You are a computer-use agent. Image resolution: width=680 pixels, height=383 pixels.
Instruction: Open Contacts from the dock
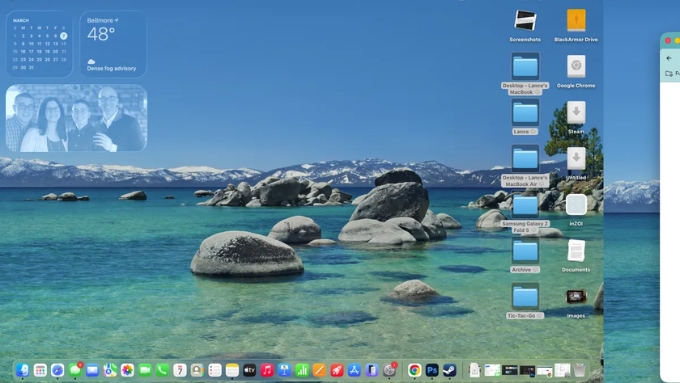197,370
